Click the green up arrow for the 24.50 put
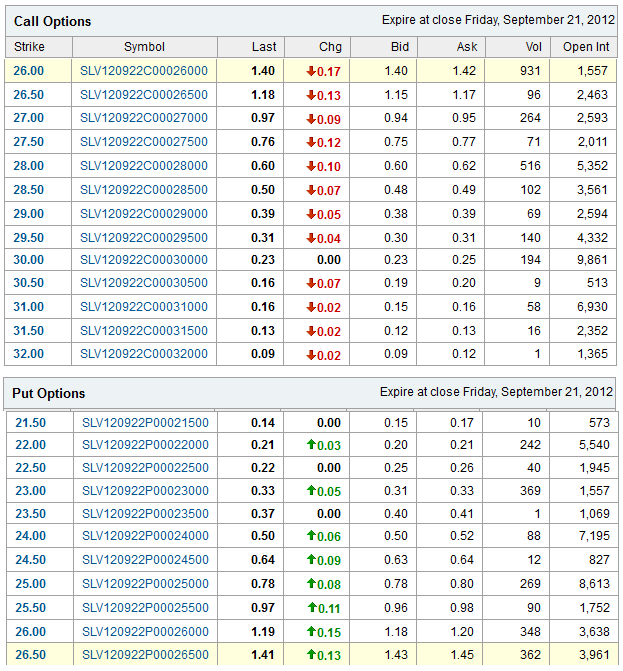 [311, 561]
